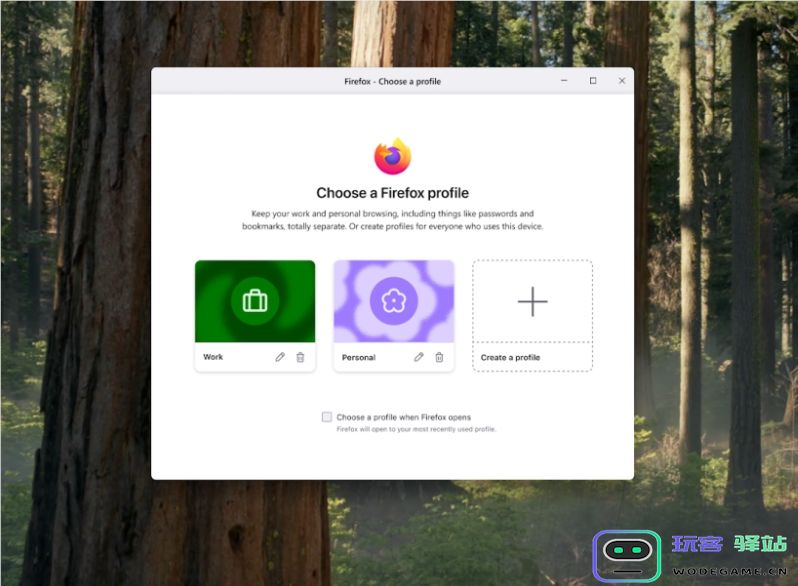Delete the Work profile using trash icon
The height and width of the screenshot is (586, 798).
tap(300, 357)
